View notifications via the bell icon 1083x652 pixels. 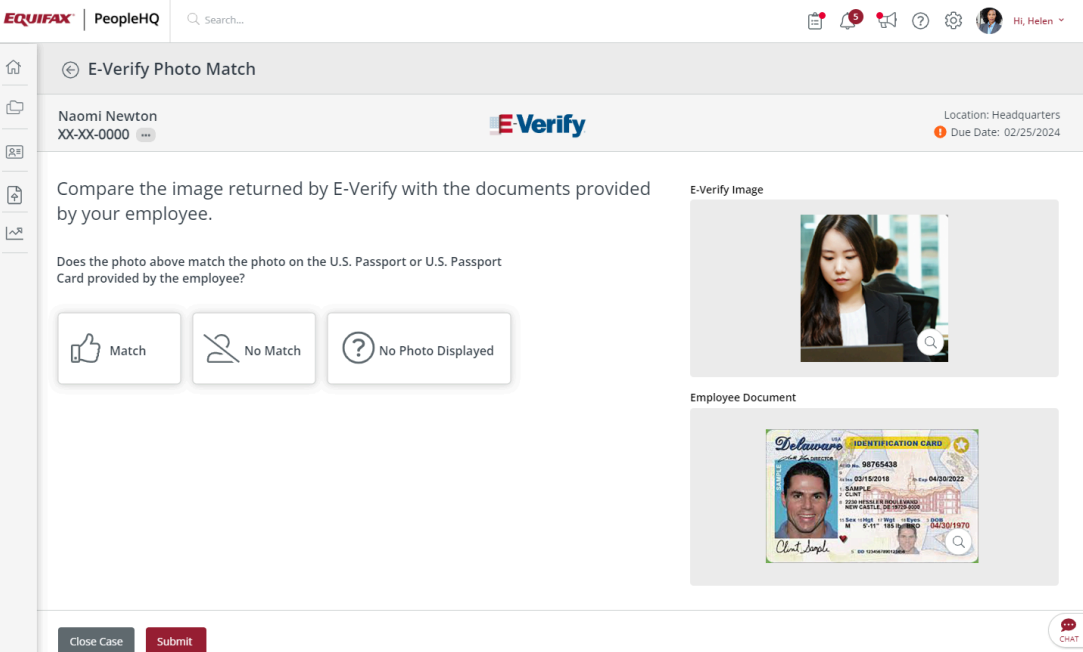(848, 22)
